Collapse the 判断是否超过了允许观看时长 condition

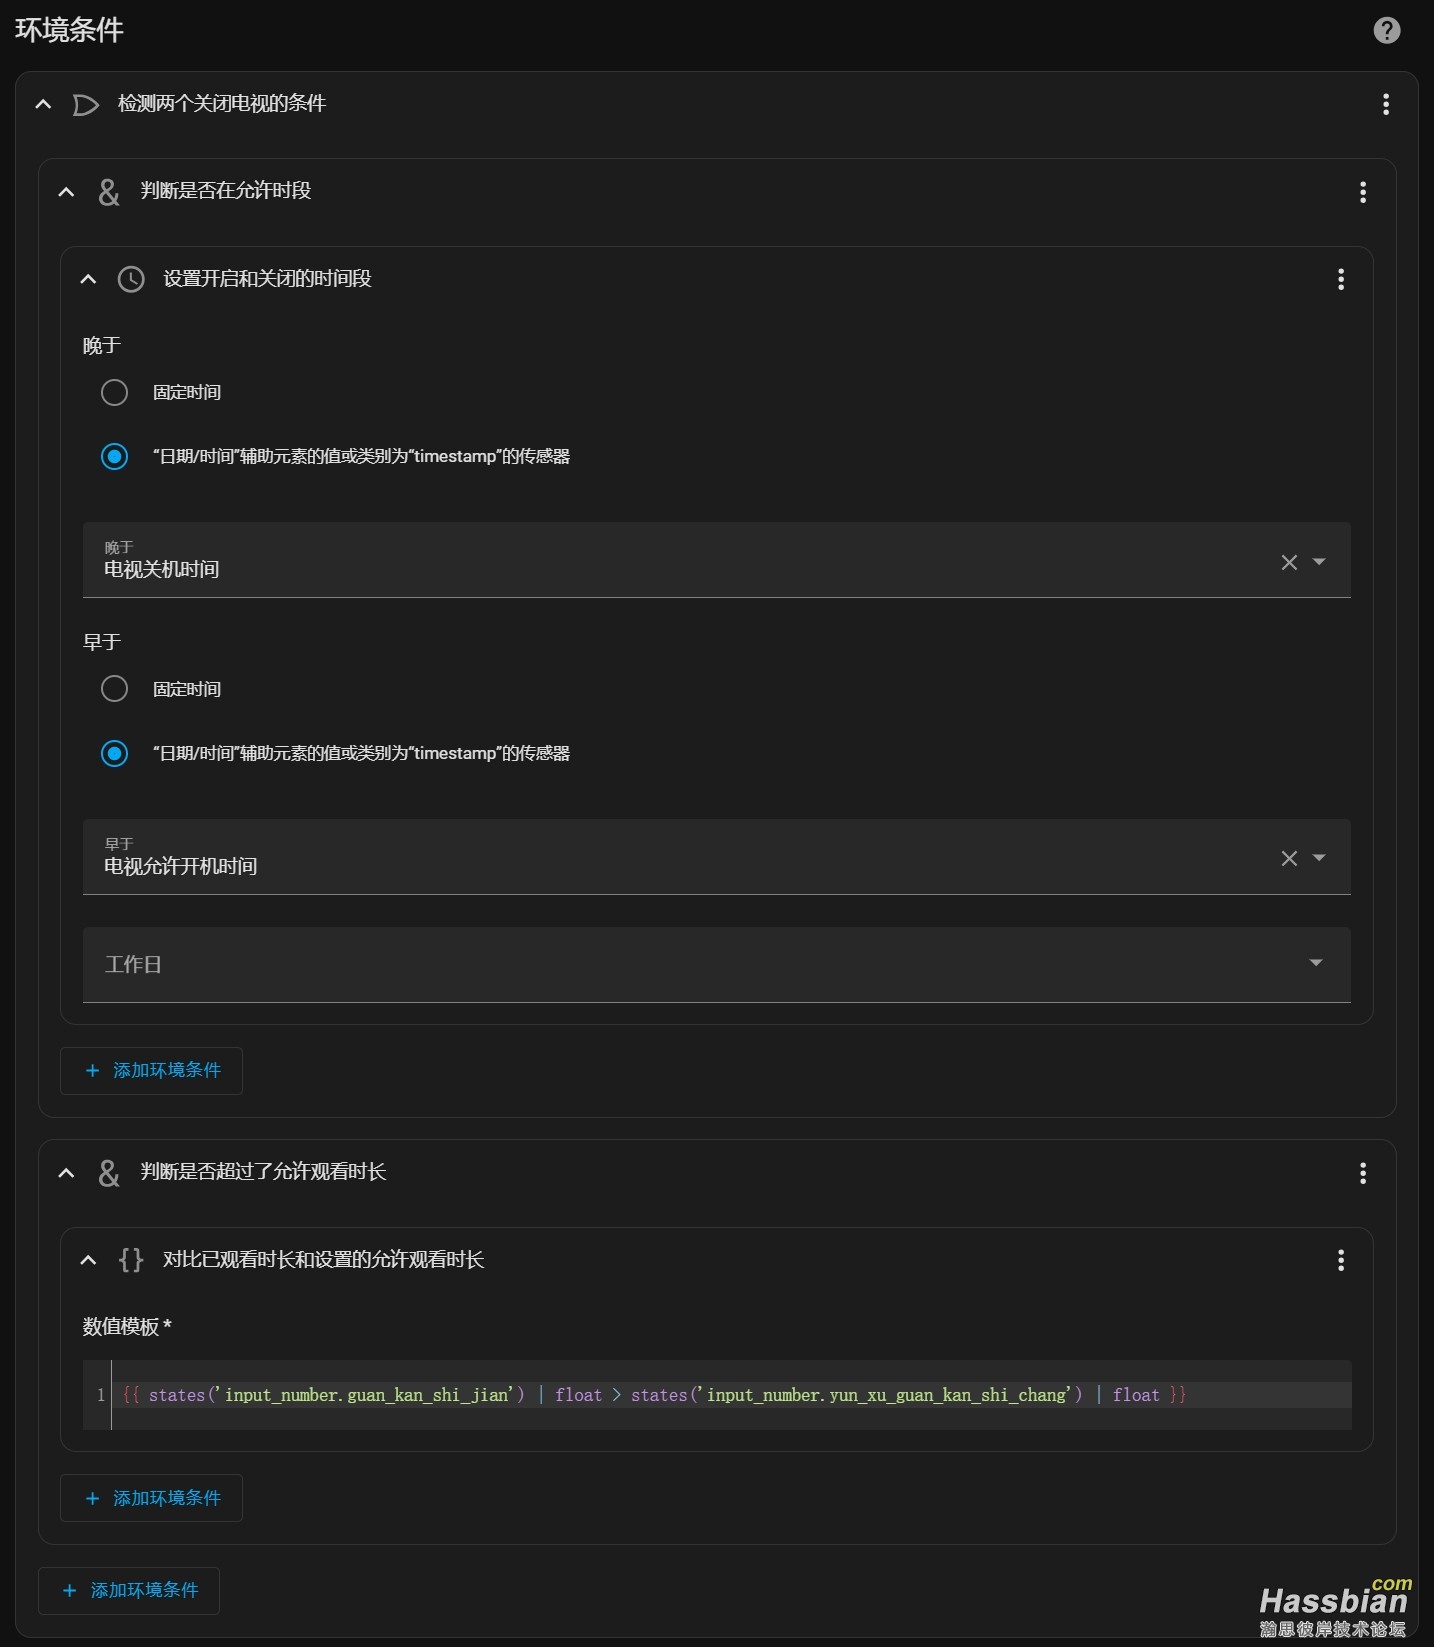coord(66,1173)
